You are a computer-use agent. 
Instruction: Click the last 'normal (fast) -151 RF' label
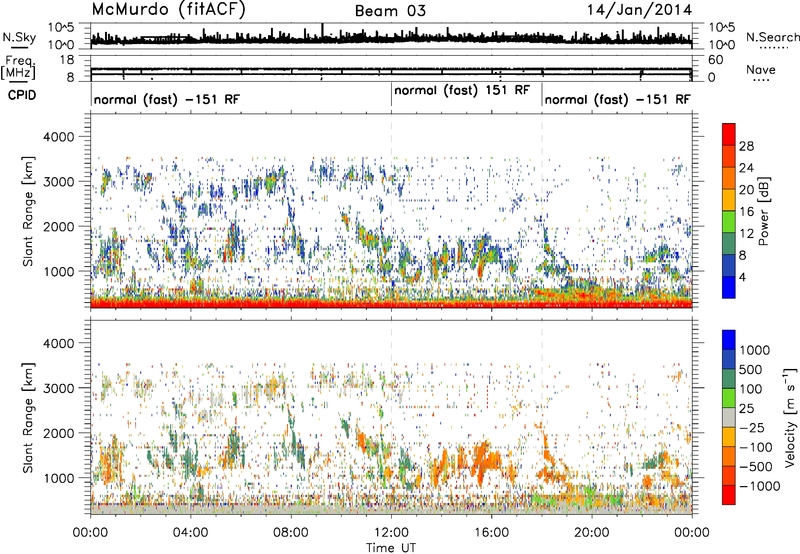point(617,99)
